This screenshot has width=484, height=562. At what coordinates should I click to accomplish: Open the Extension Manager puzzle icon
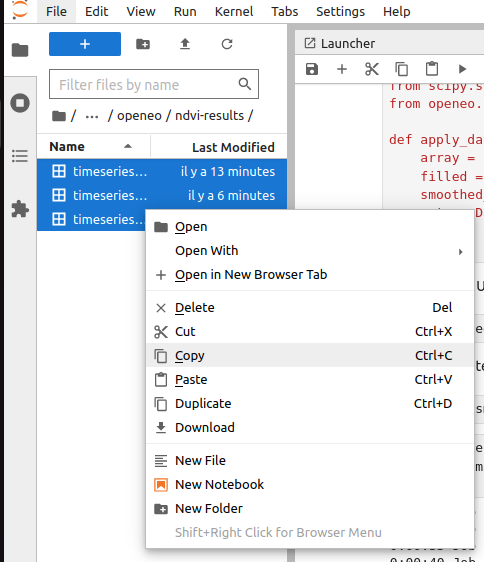[20, 209]
